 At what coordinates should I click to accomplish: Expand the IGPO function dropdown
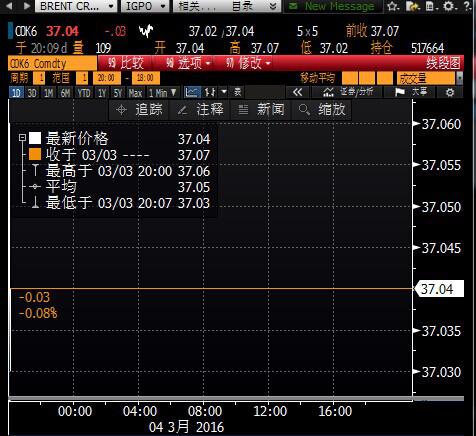pyautogui.click(x=145, y=6)
